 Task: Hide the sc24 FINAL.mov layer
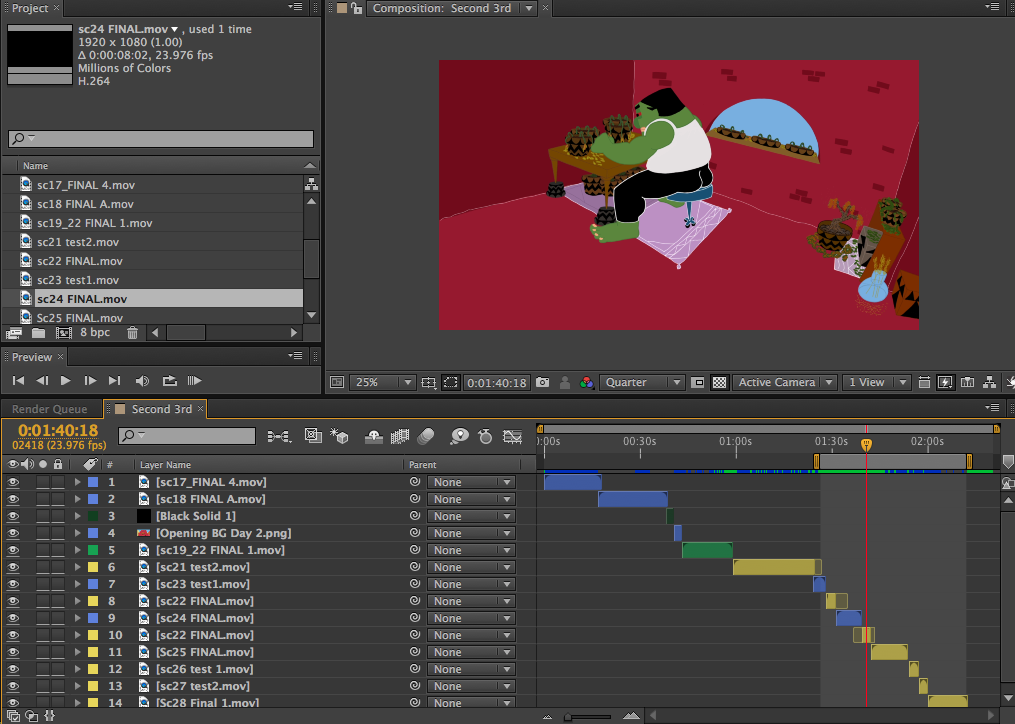(13, 618)
